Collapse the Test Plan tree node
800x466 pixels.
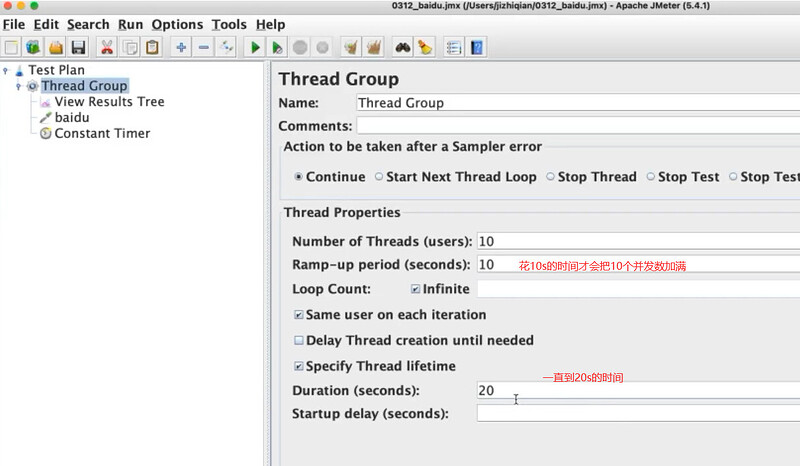pos(6,70)
